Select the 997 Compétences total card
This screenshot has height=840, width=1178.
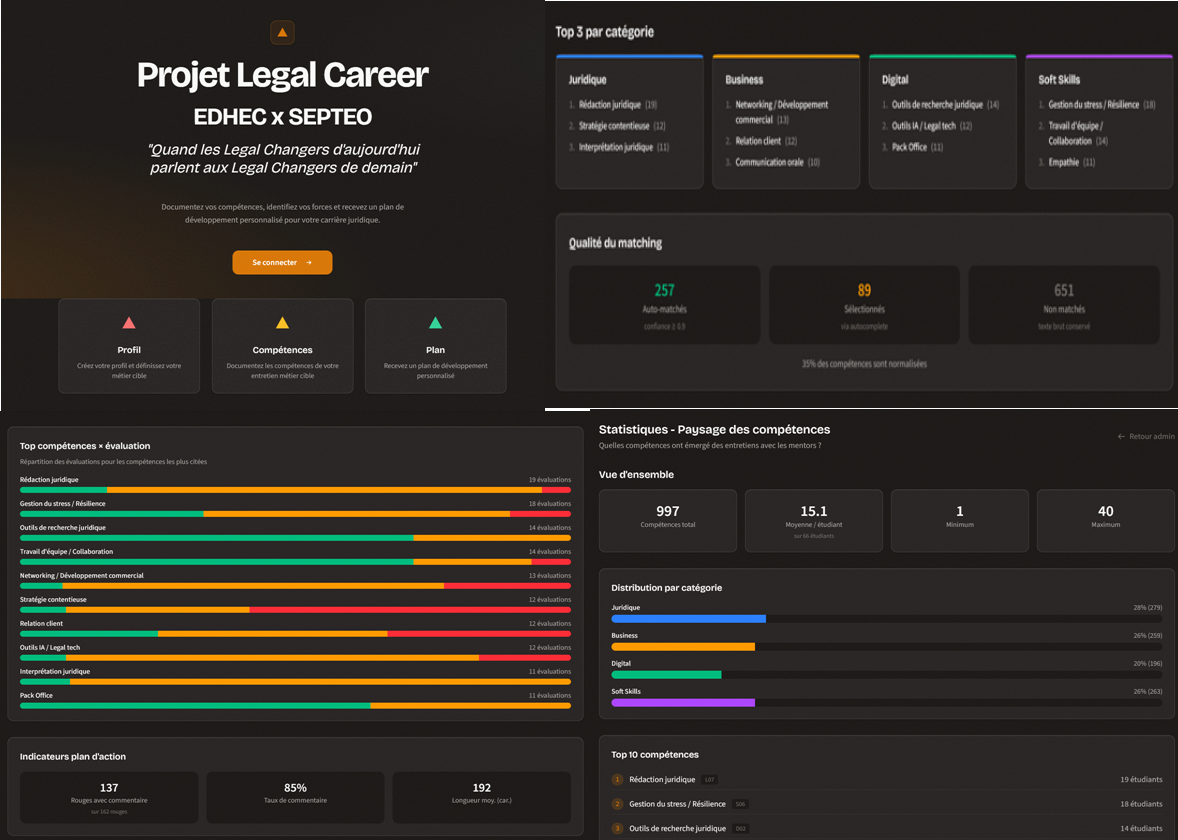click(667, 520)
